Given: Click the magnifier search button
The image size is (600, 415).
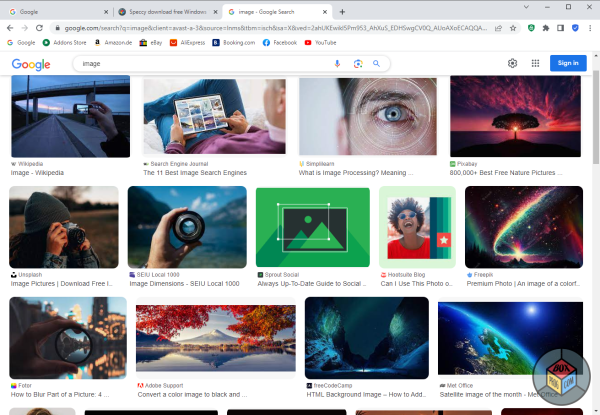Looking at the screenshot, I should [377, 63].
